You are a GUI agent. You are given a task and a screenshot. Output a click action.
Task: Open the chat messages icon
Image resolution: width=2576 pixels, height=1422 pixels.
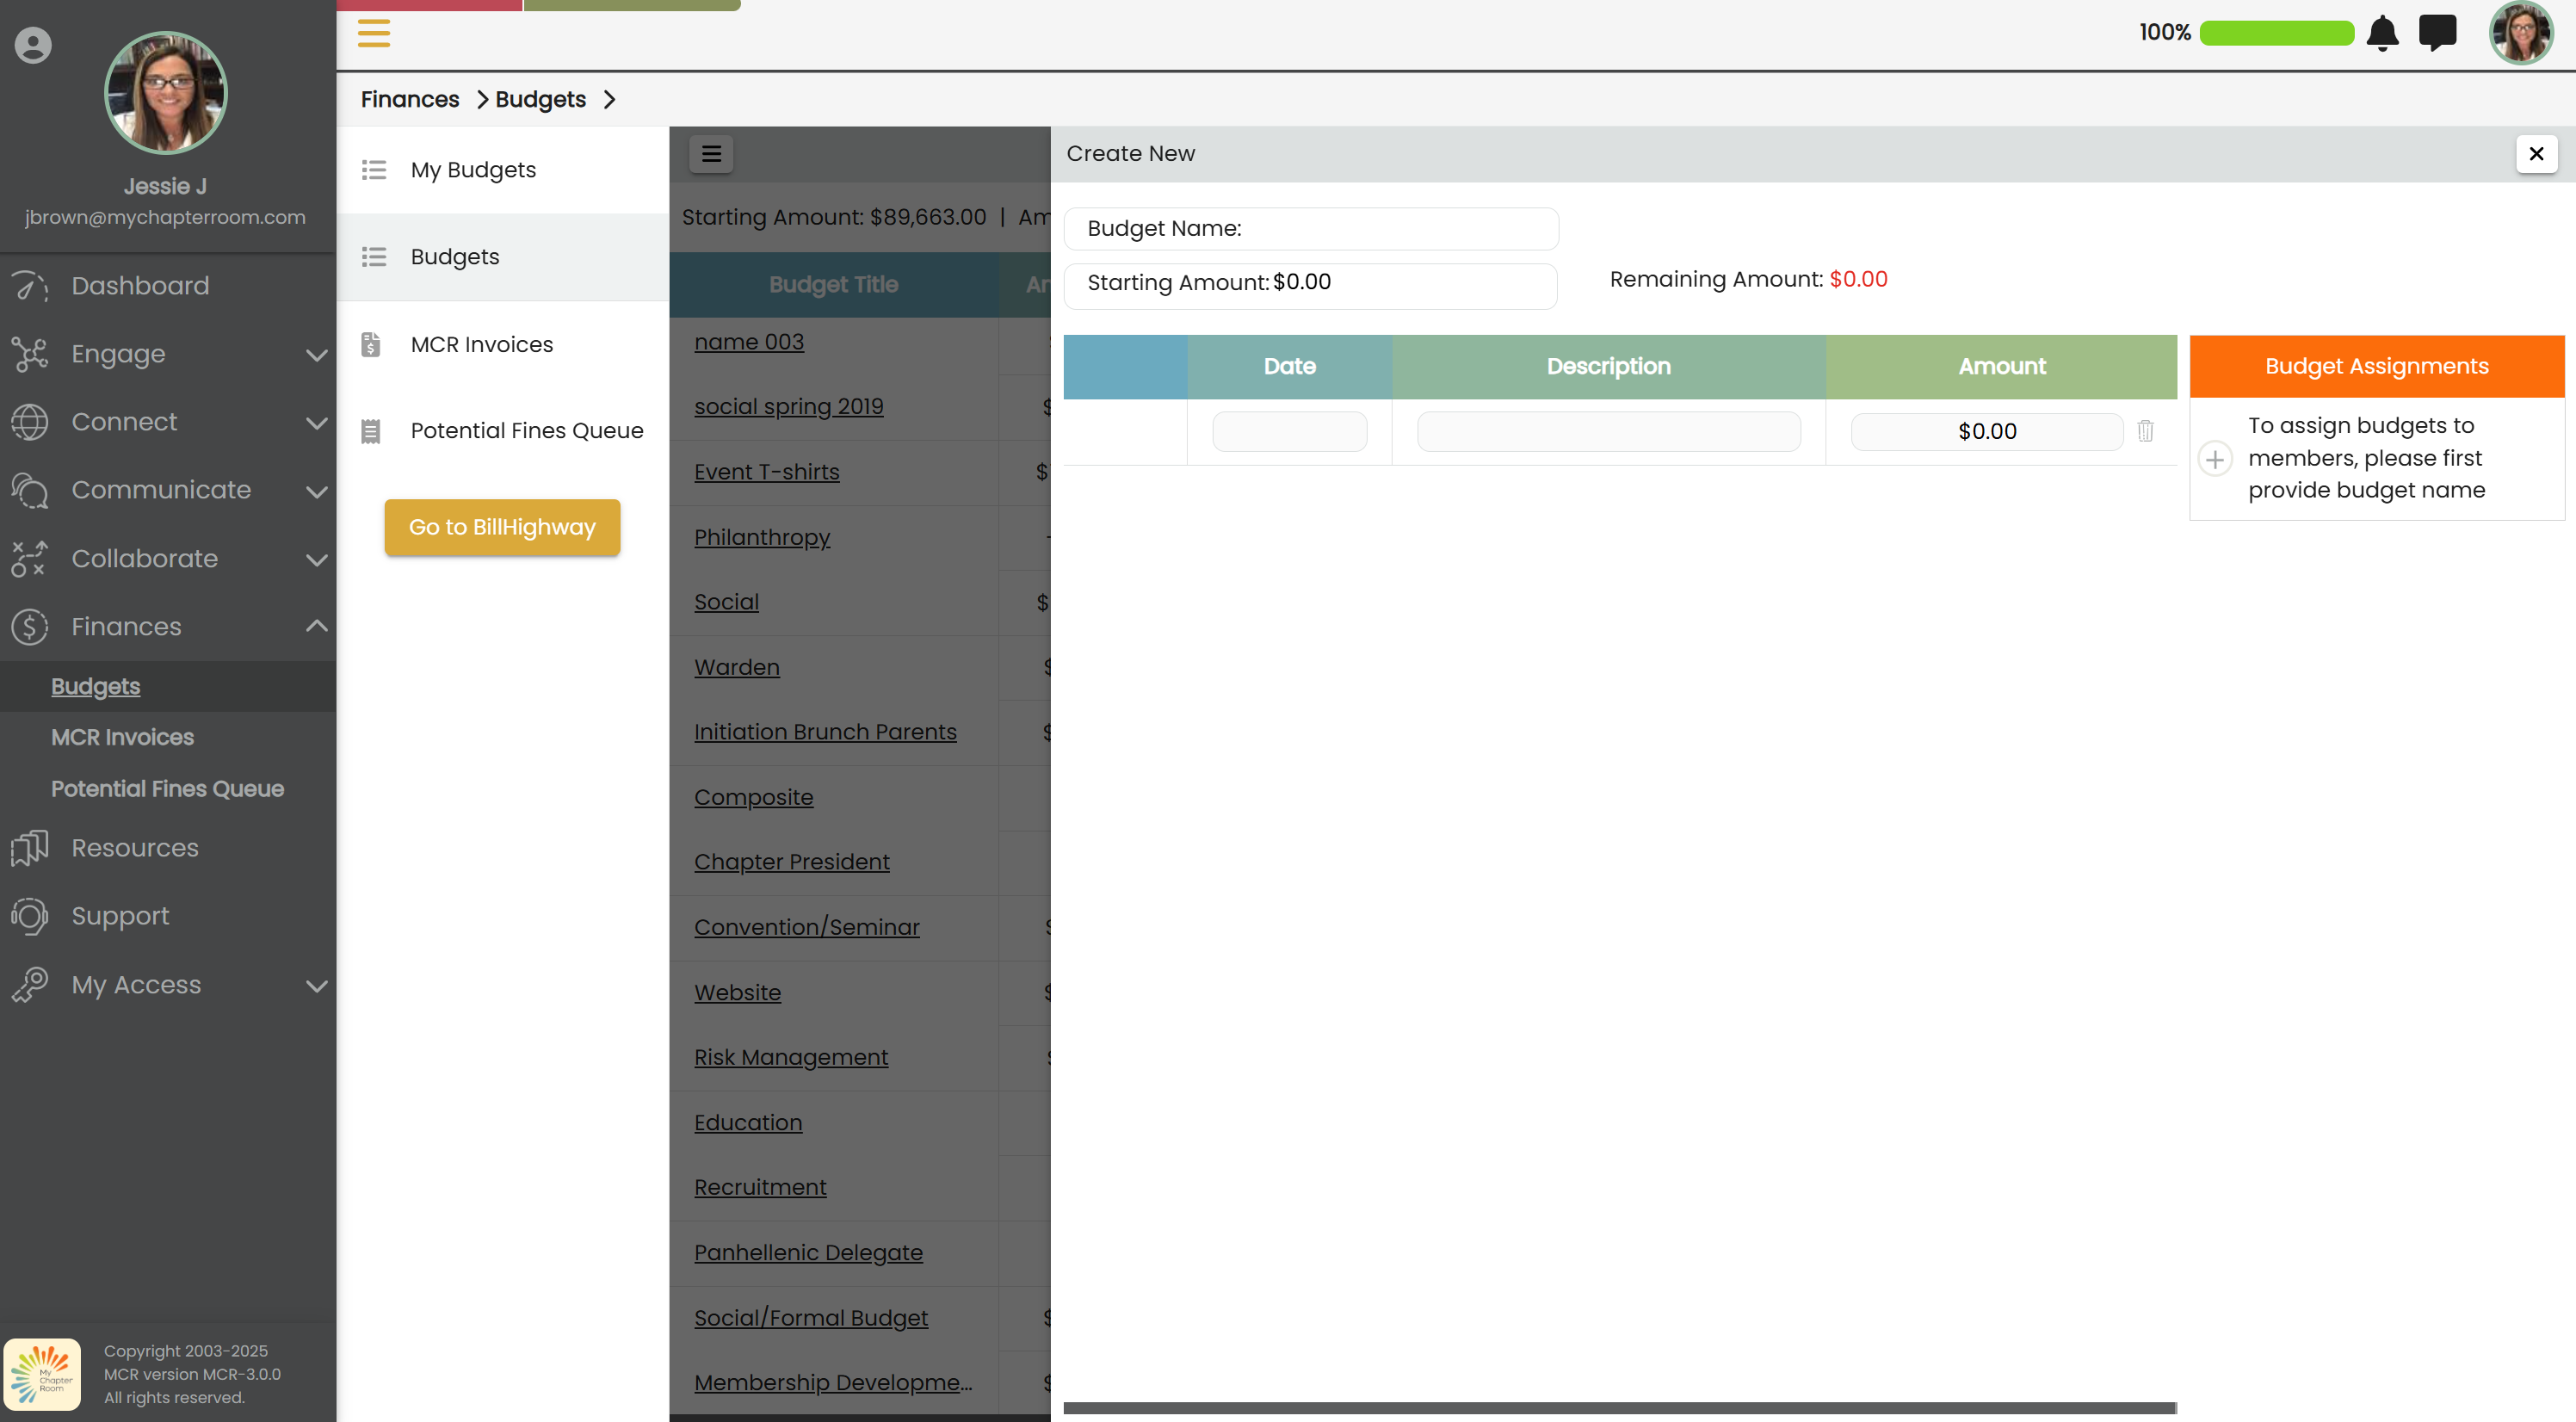pos(2437,33)
